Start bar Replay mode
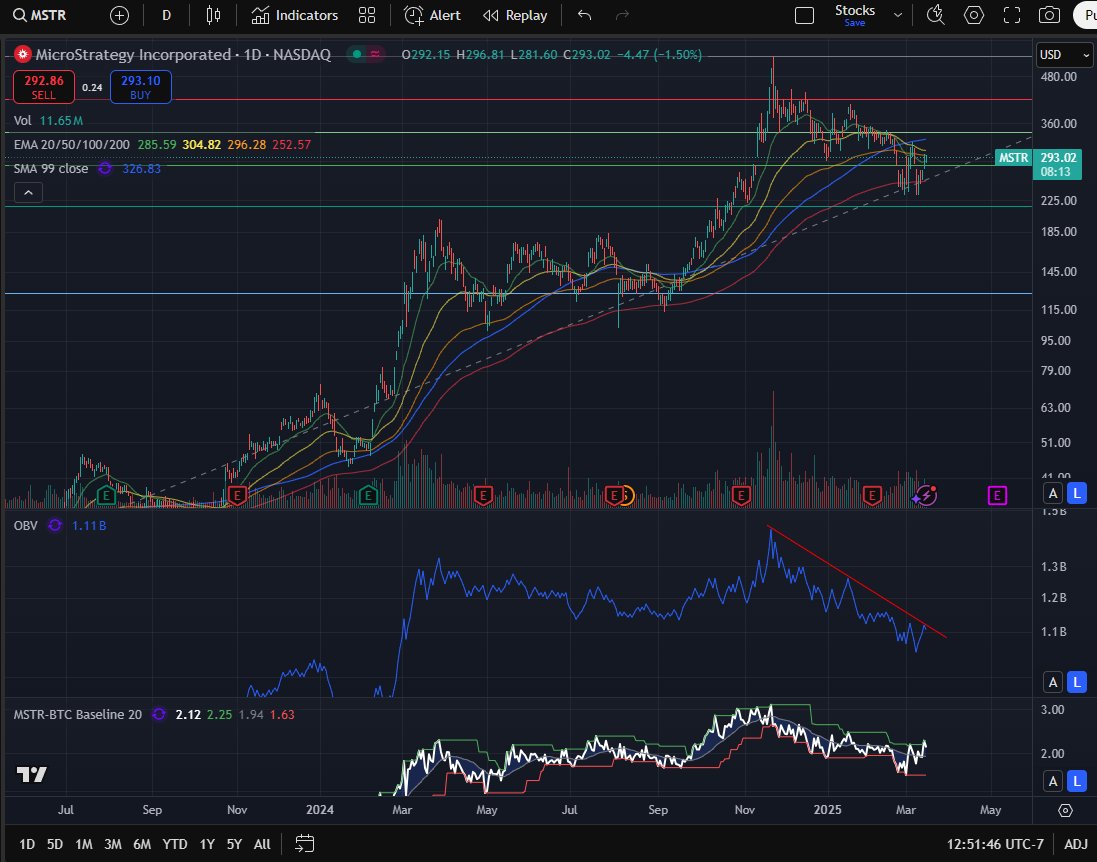The height and width of the screenshot is (862, 1097). (516, 15)
